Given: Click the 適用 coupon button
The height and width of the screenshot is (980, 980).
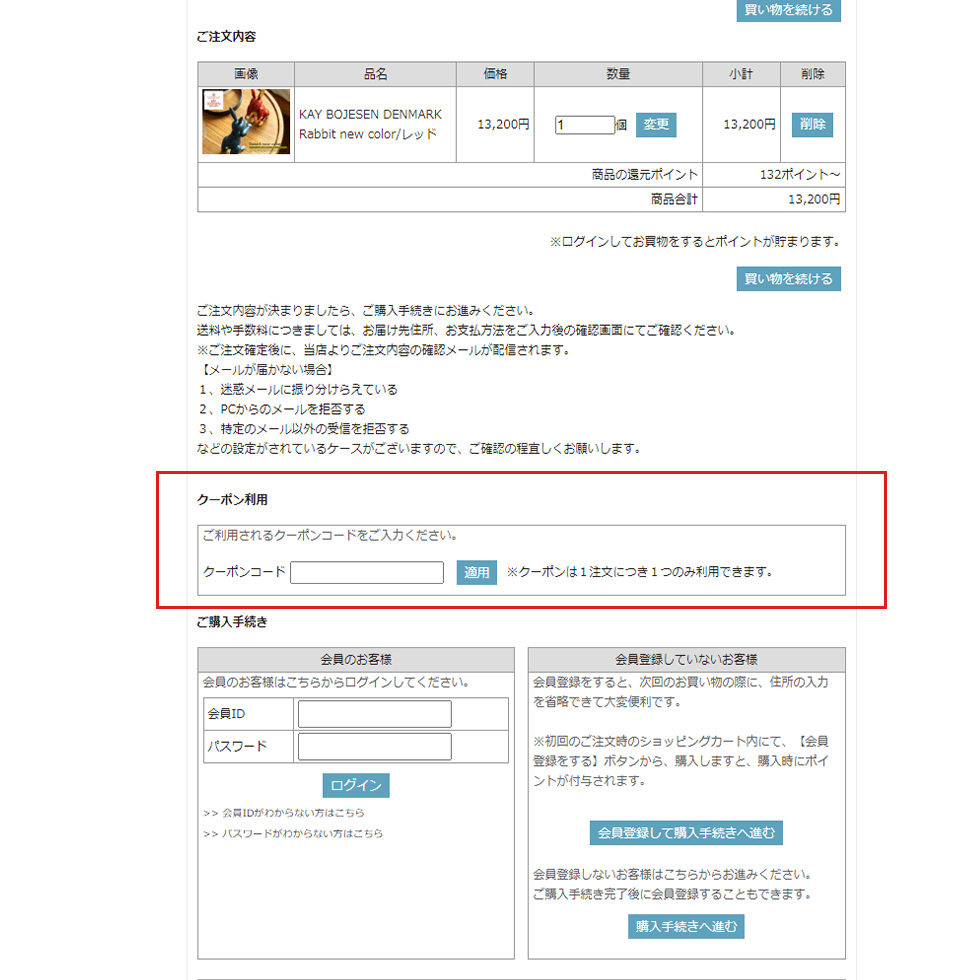Looking at the screenshot, I should pos(476,572).
